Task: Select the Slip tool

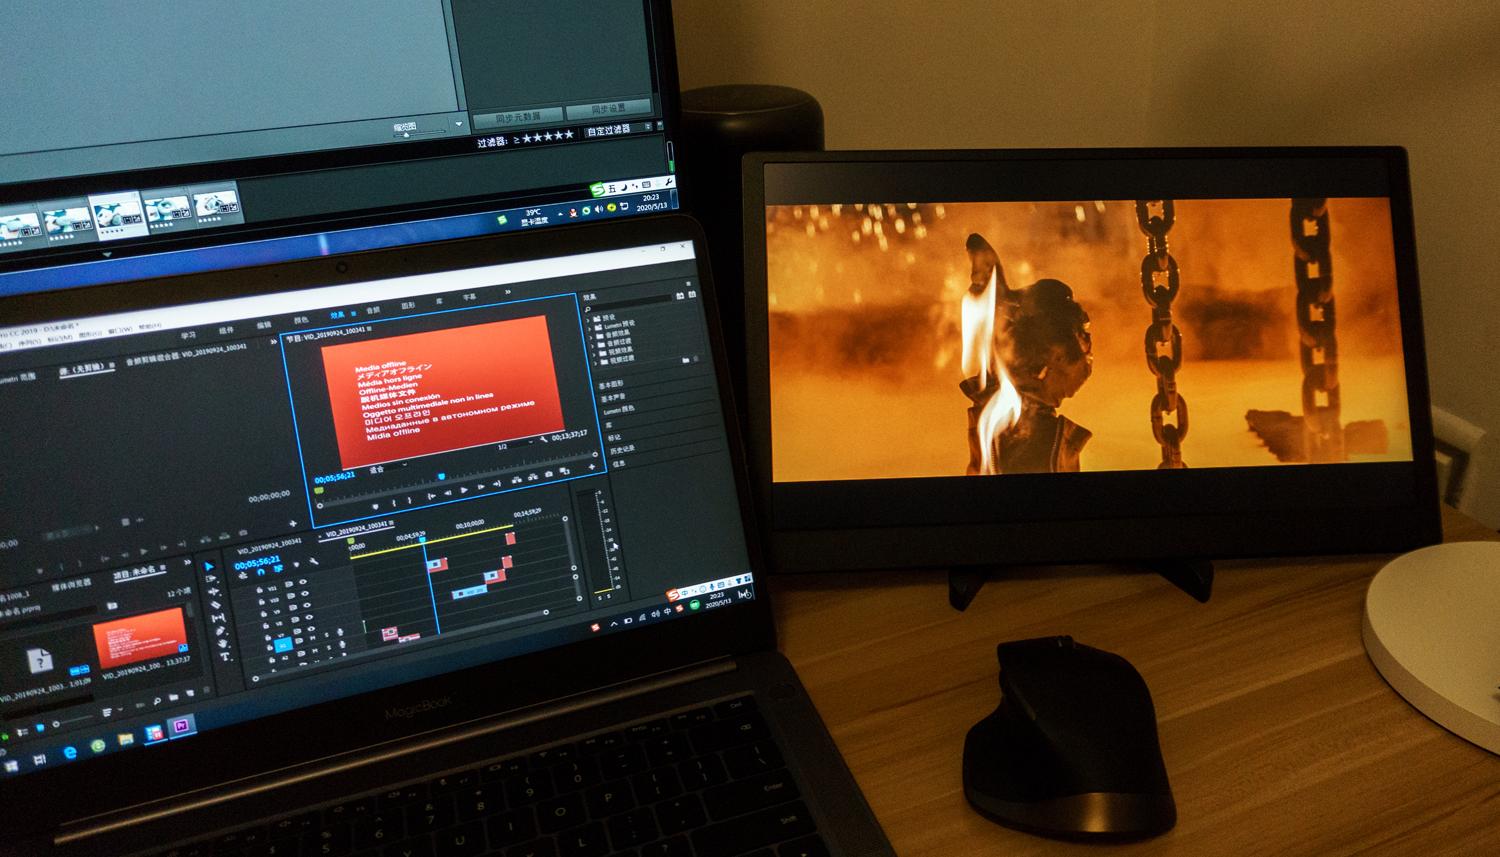Action: 218,619
